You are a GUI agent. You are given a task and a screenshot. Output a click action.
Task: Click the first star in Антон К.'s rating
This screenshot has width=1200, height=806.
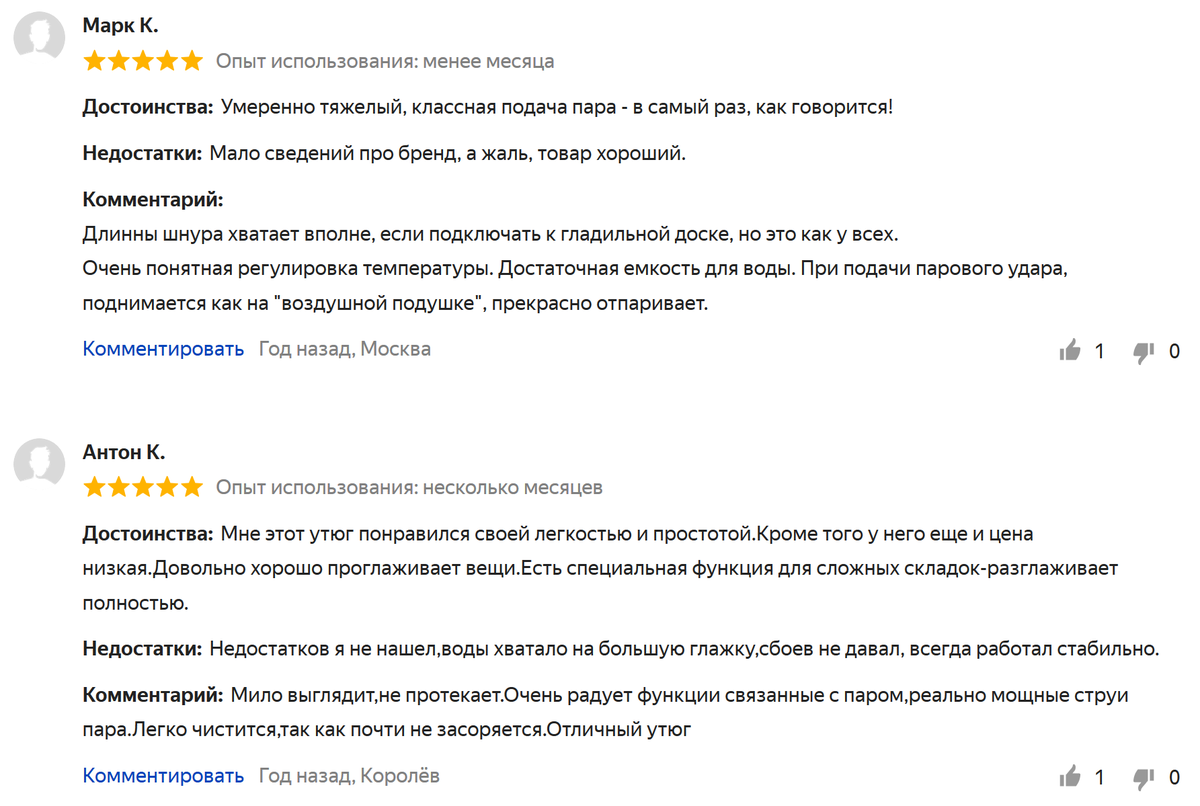click(95, 488)
